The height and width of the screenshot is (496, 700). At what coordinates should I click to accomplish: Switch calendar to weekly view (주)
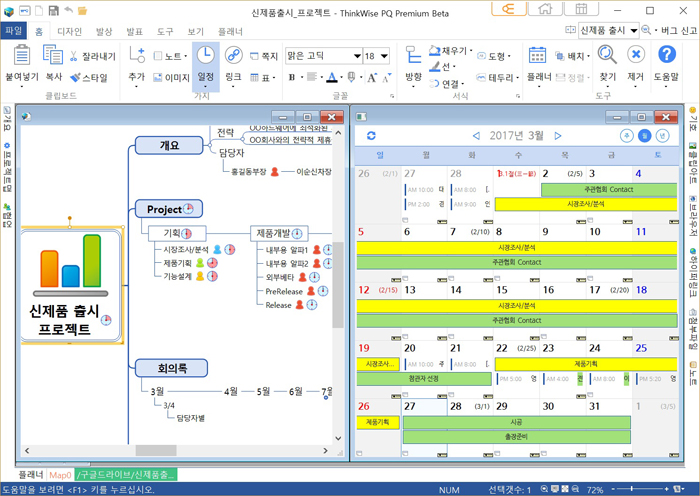(627, 135)
